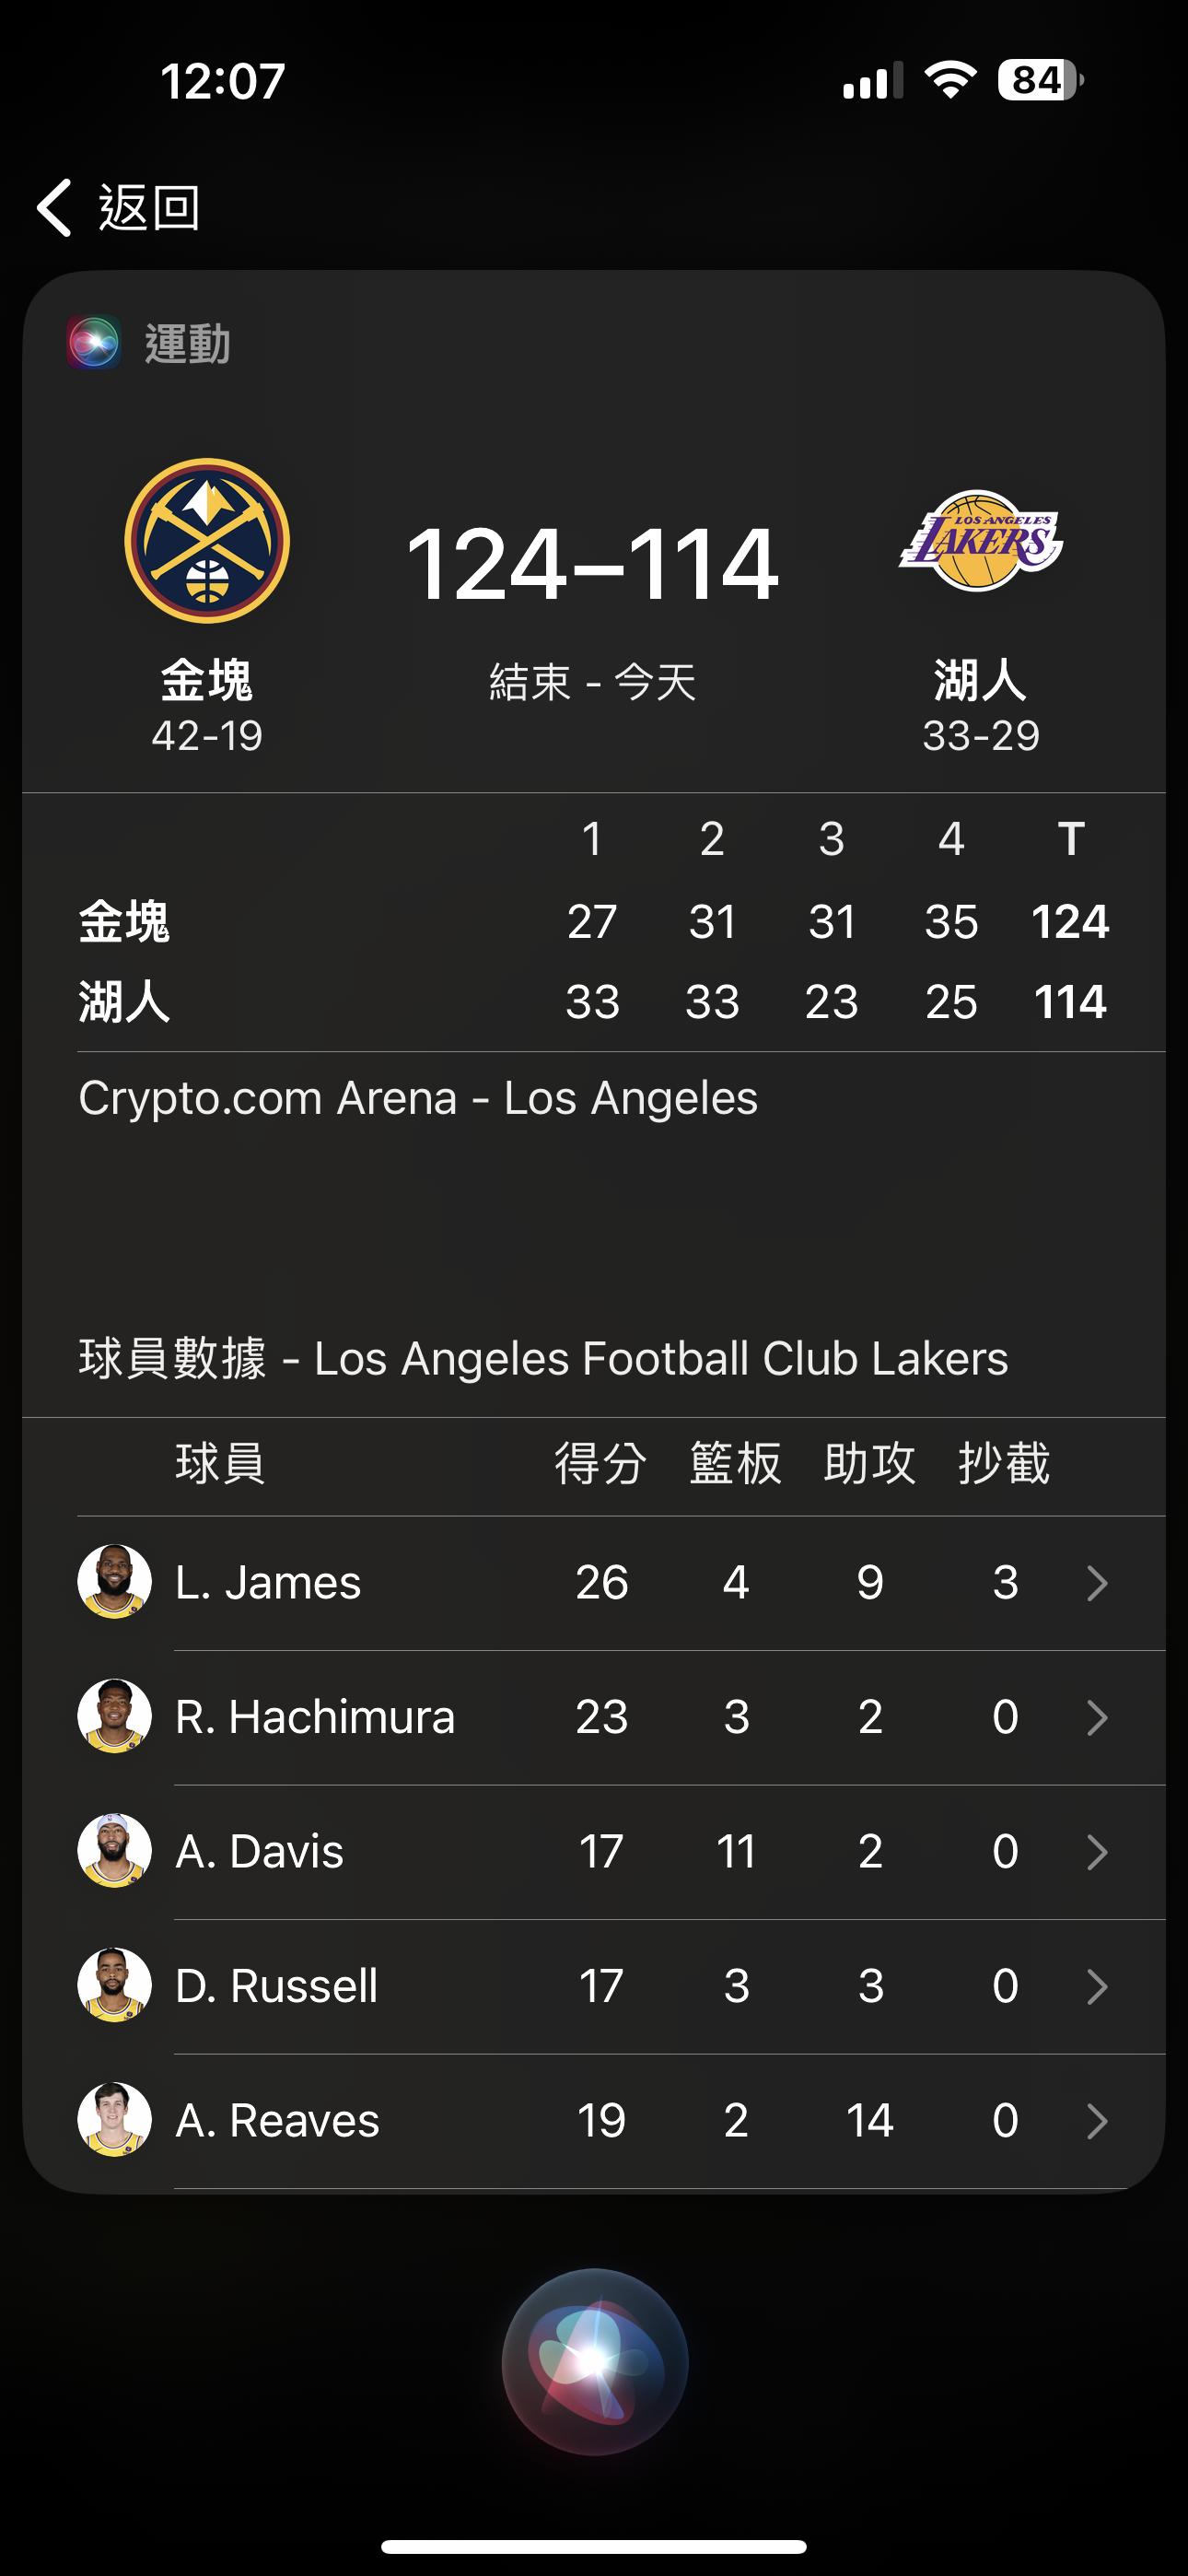This screenshot has height=2576, width=1188.
Task: Expand A. Reaves details chevron
Action: coord(1097,2121)
